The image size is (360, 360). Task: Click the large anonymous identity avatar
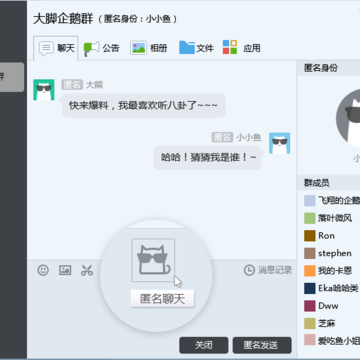(348, 118)
